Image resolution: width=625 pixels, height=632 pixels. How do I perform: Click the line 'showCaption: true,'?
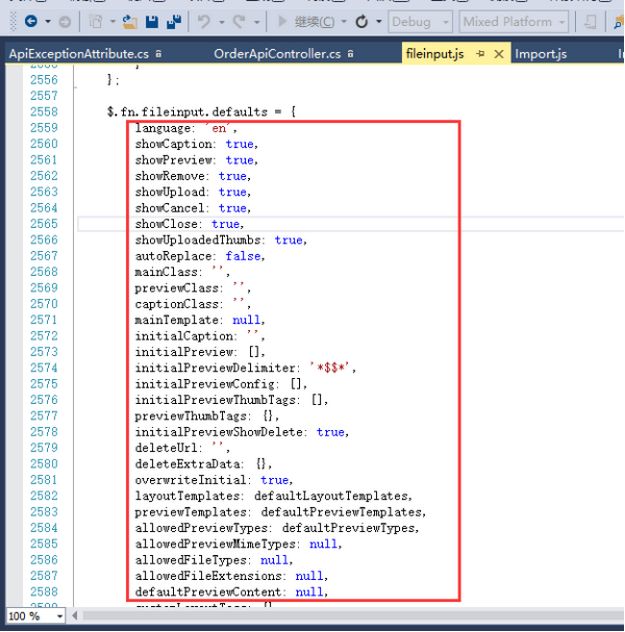click(196, 144)
